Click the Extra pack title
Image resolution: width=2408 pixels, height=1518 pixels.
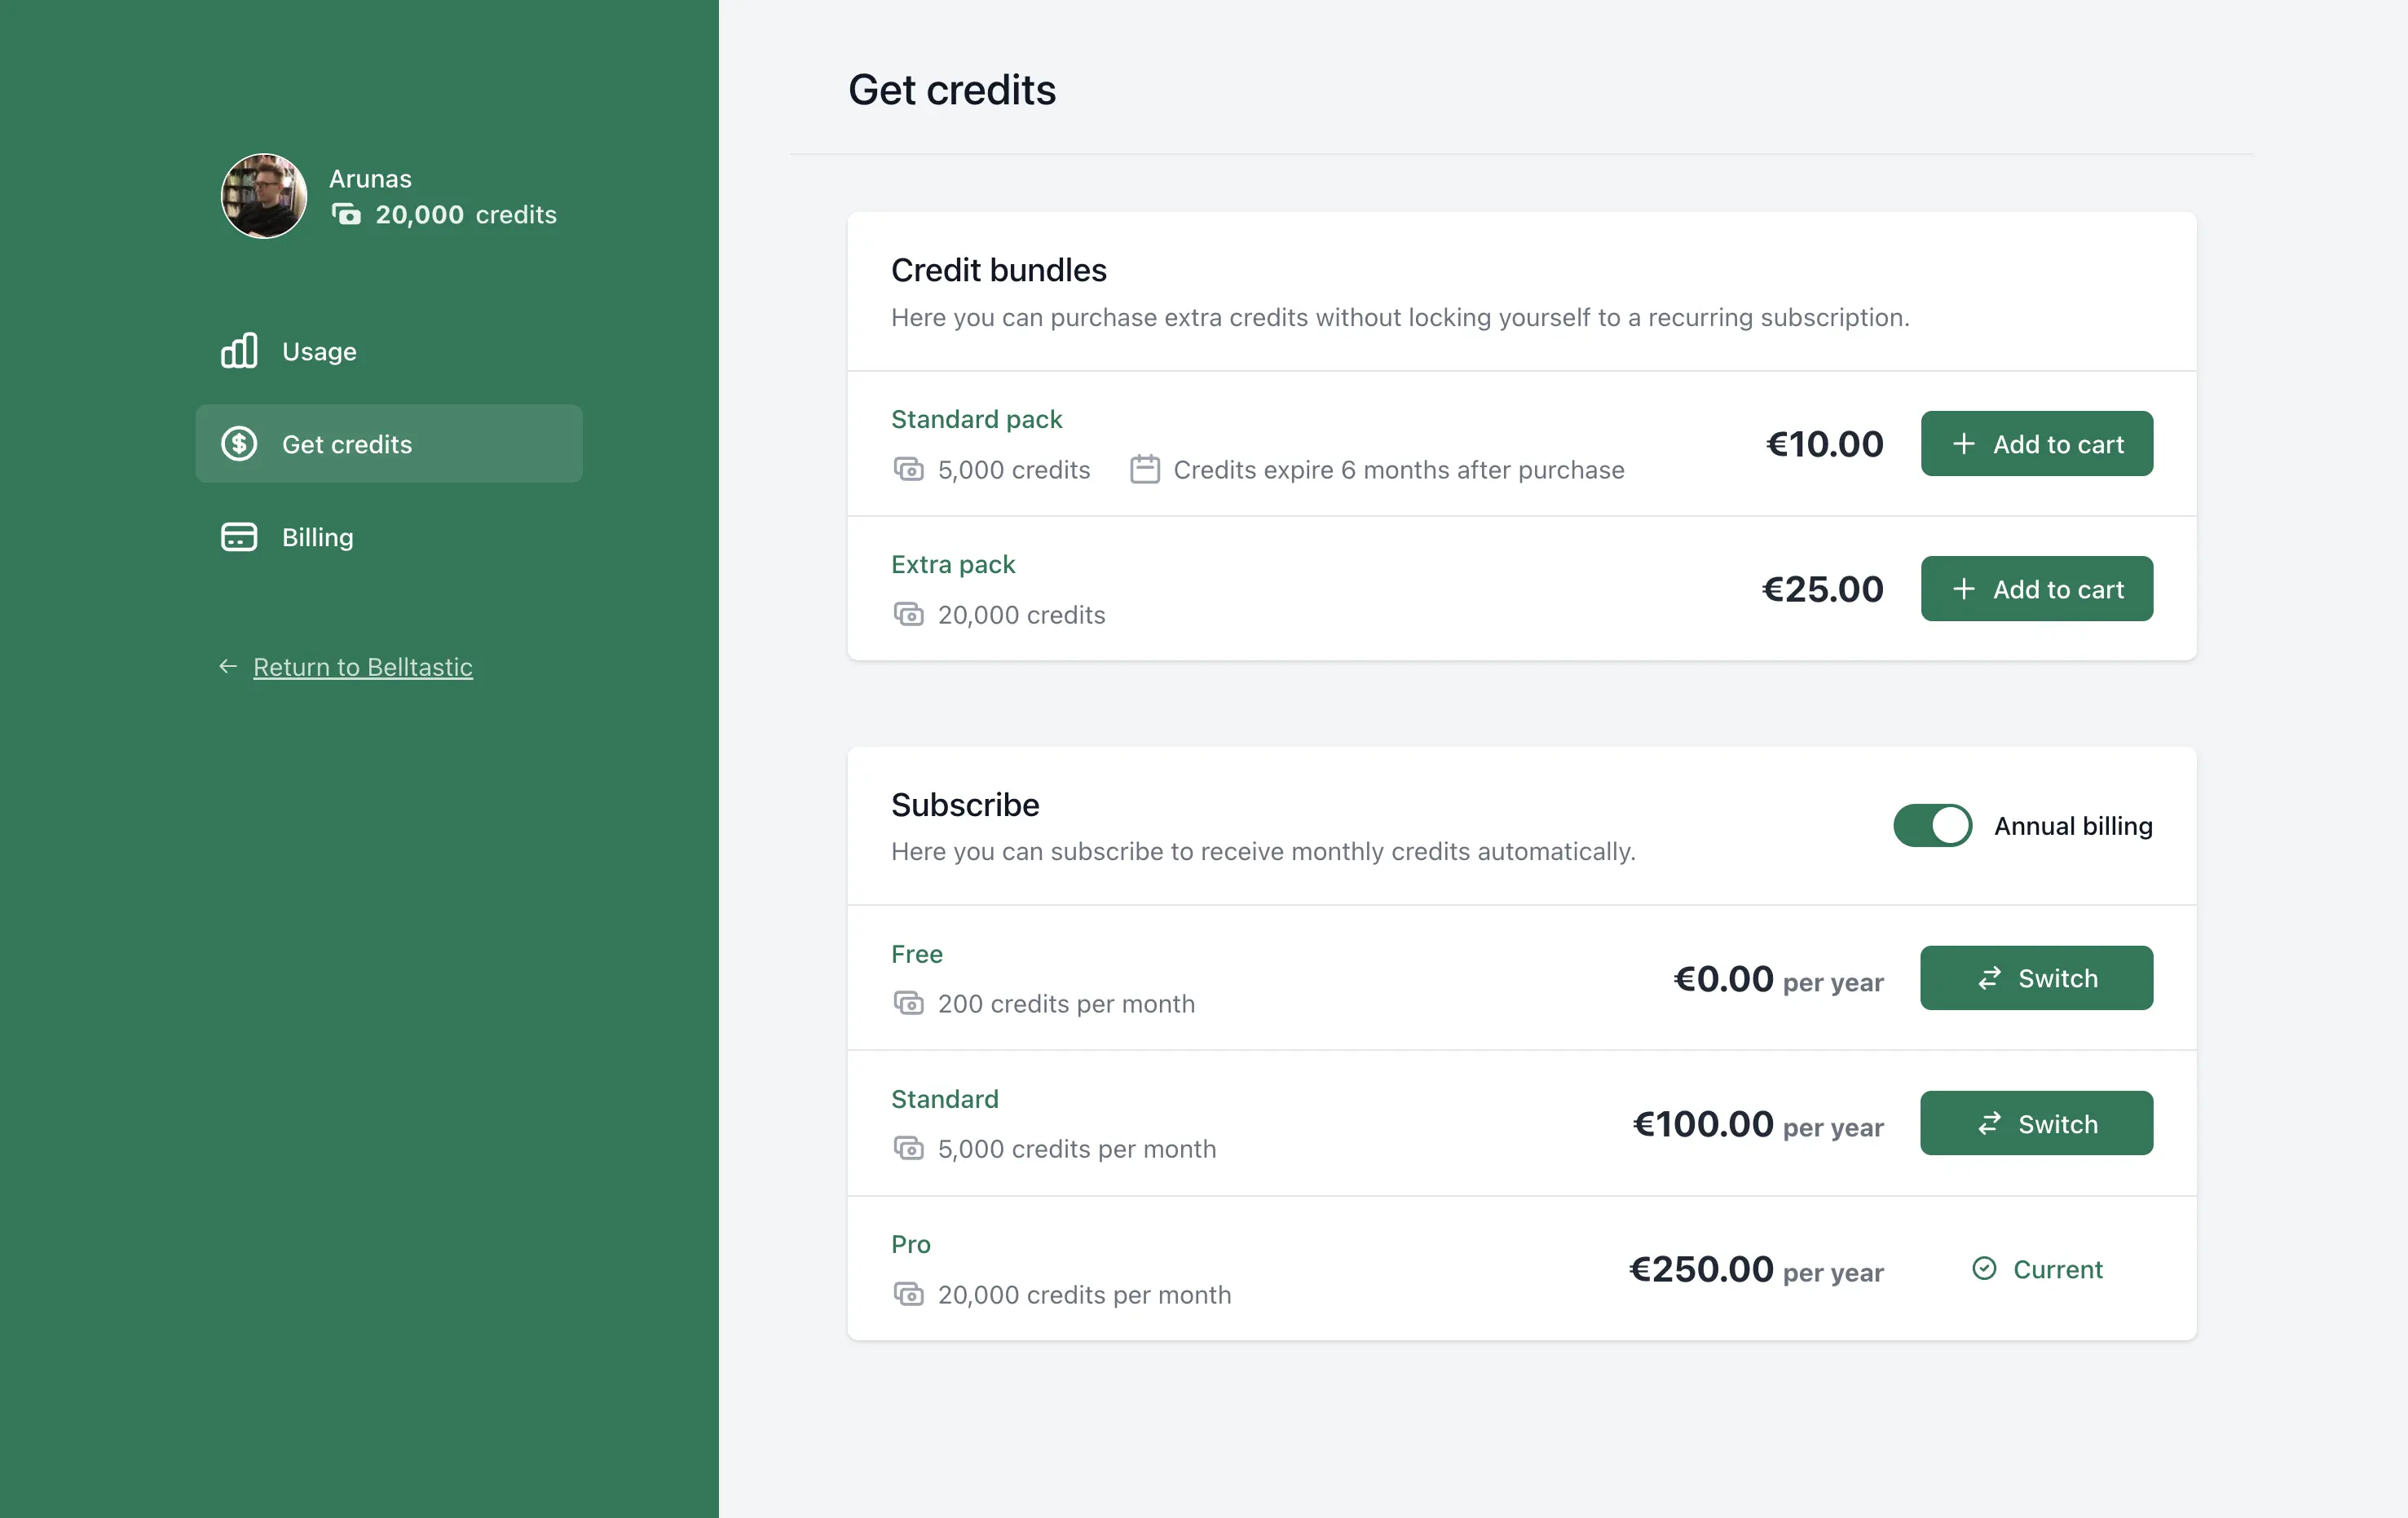pos(952,564)
